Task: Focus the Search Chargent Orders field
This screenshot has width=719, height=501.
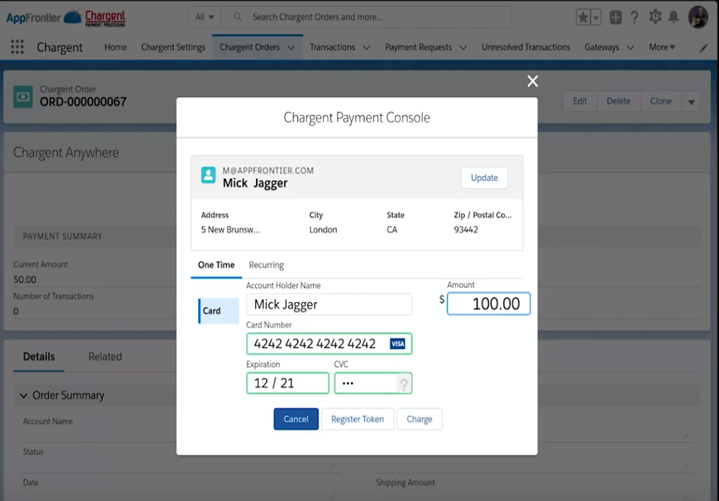Action: coord(366,17)
